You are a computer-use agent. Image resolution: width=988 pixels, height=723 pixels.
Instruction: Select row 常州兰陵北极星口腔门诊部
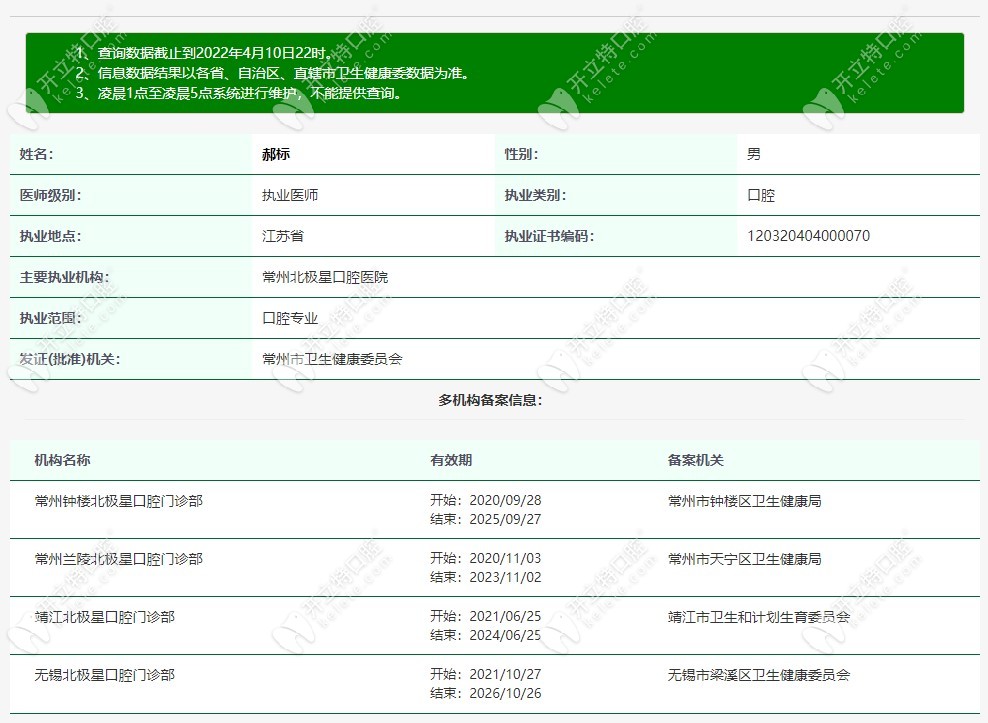point(495,567)
